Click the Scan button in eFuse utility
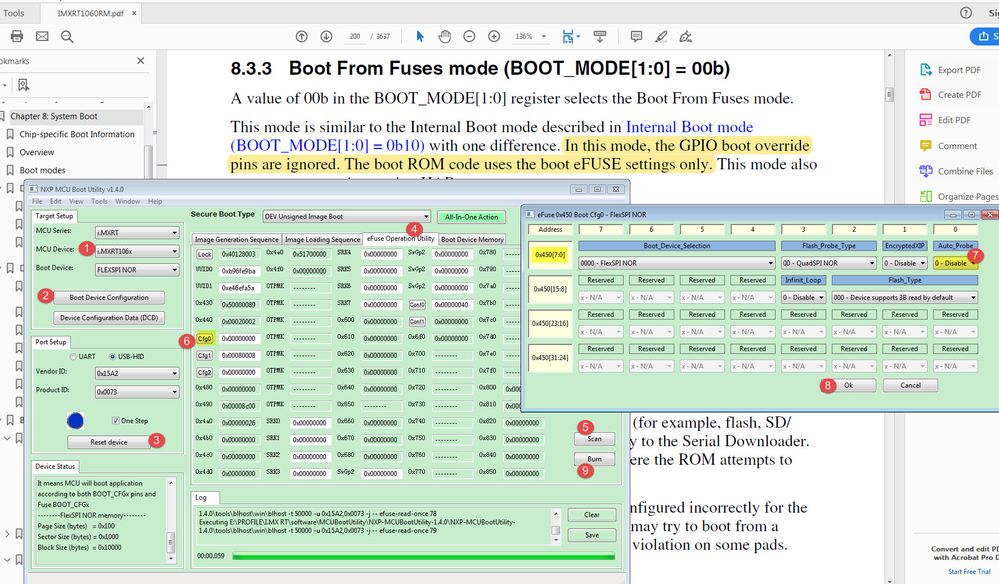Screen dimensions: 999x584 (594, 439)
